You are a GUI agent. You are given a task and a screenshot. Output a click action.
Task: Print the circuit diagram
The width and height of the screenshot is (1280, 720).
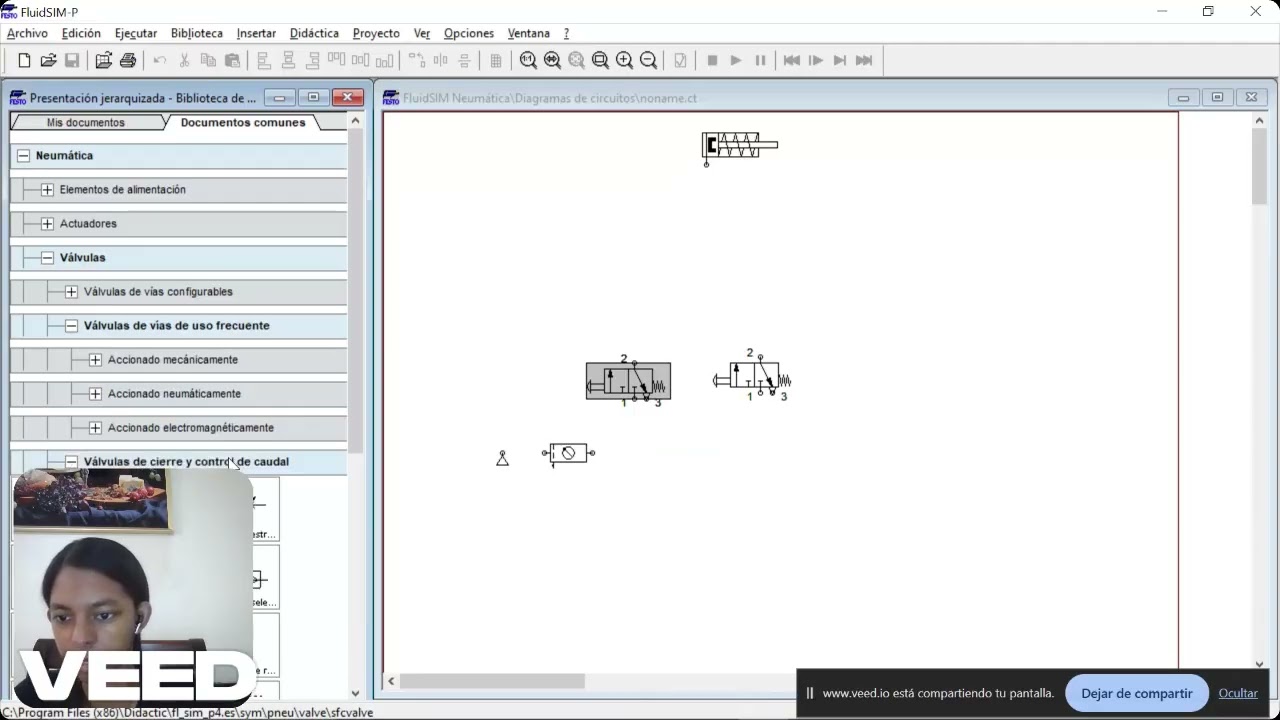tap(128, 61)
